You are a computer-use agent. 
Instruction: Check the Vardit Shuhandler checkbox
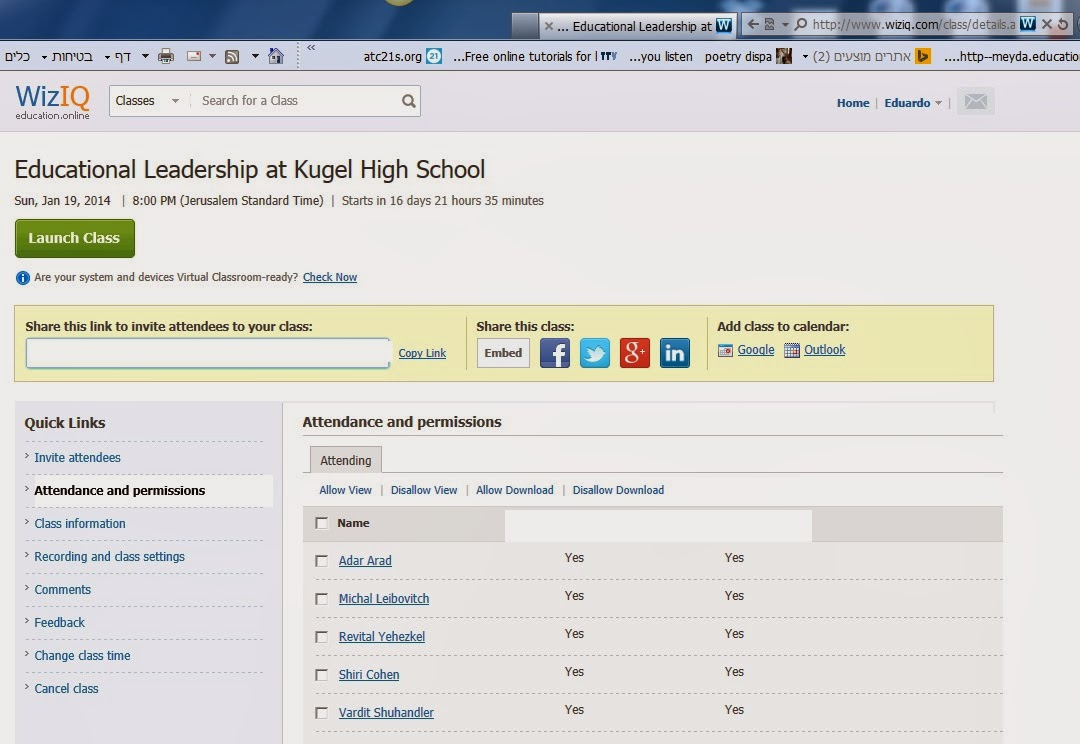322,712
